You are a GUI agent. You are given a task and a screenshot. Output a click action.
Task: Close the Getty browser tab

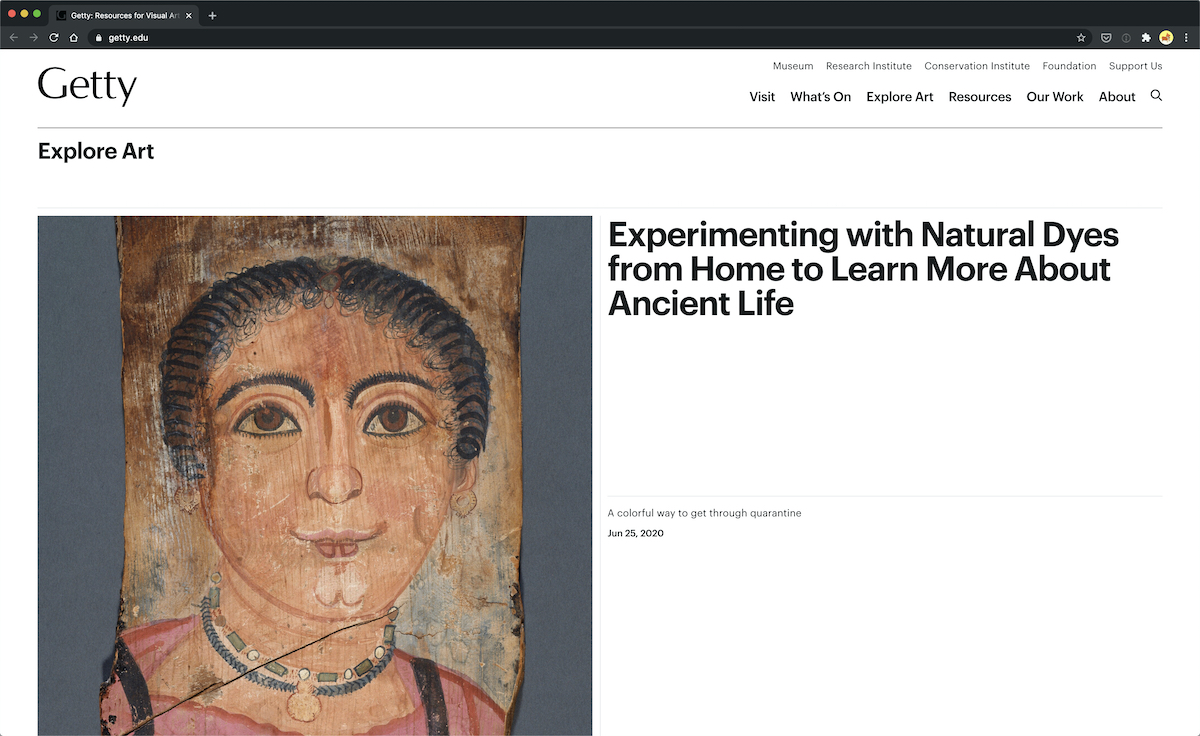189,15
